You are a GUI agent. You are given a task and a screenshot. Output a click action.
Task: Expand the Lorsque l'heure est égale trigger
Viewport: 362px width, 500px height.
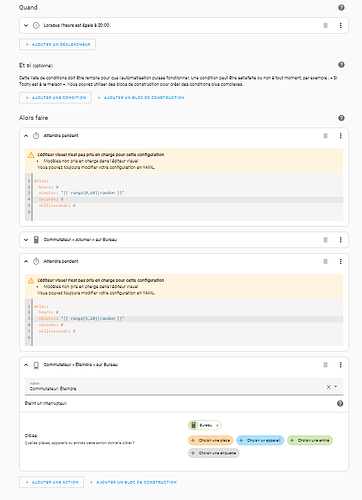26,25
